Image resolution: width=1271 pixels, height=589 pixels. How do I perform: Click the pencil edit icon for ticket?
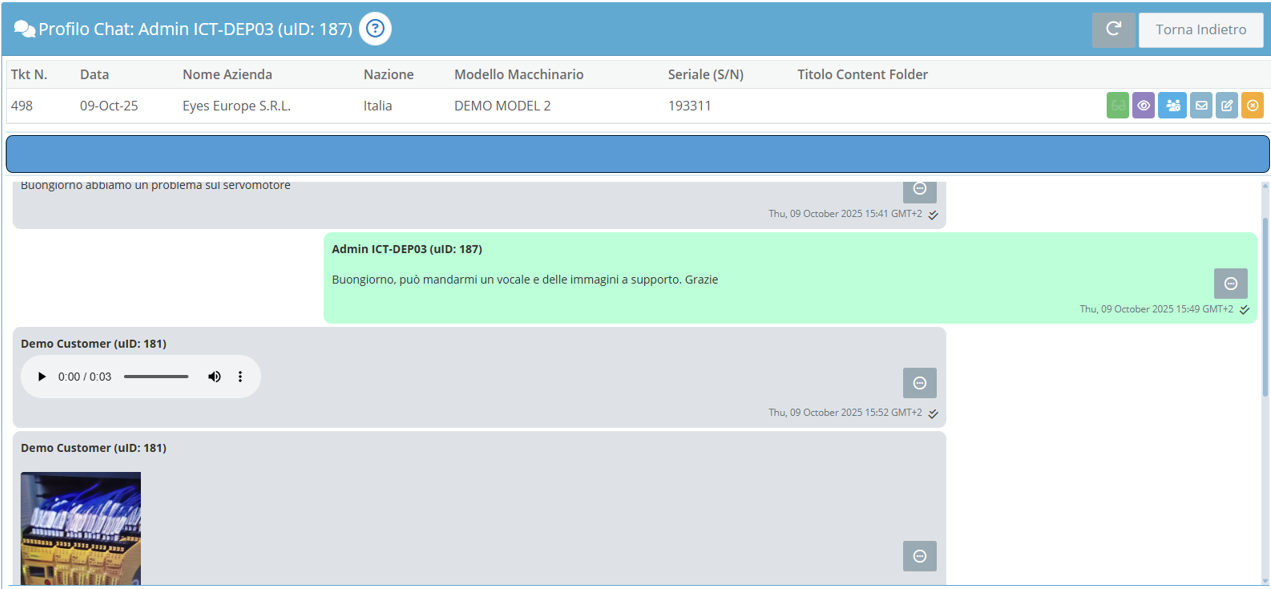point(1227,105)
